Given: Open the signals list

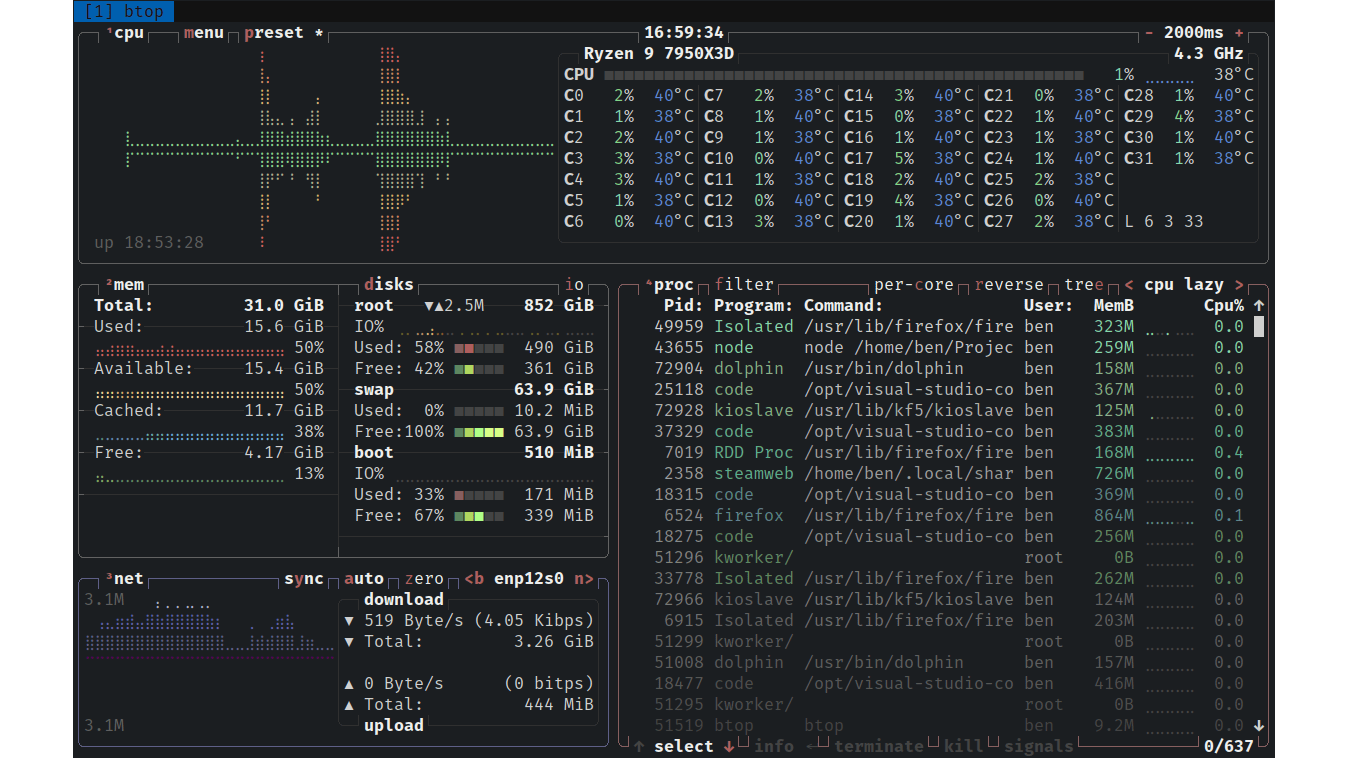Looking at the screenshot, I should click(1039, 747).
